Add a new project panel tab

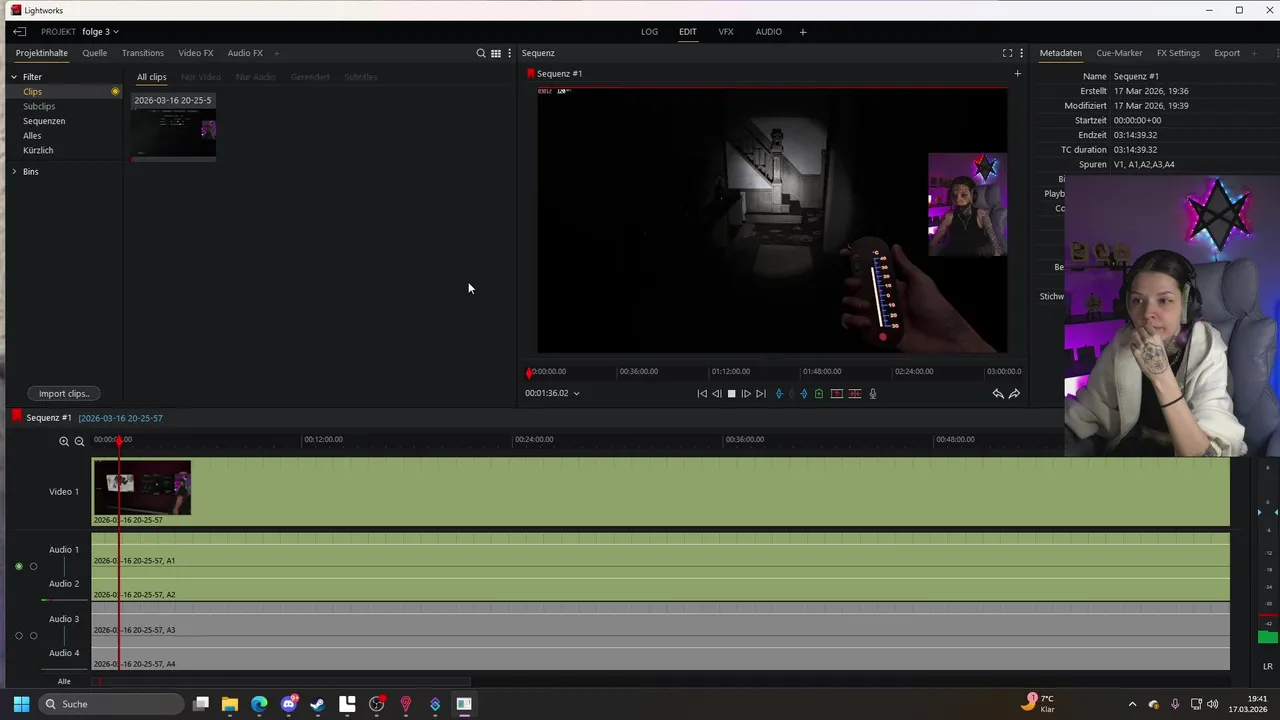277,53
